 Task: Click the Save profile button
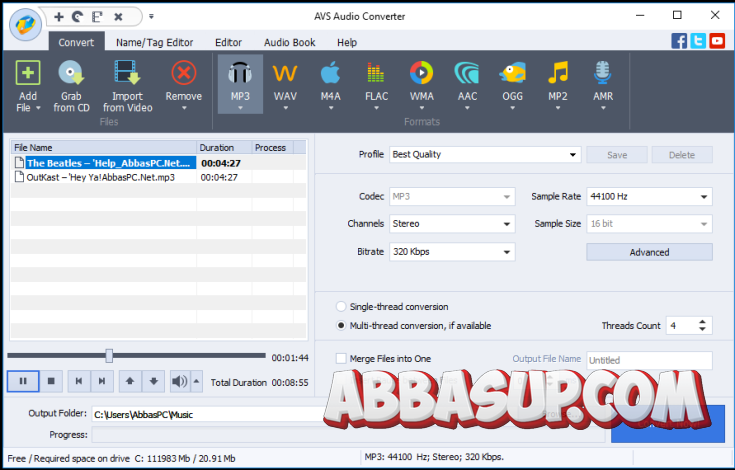coord(617,155)
